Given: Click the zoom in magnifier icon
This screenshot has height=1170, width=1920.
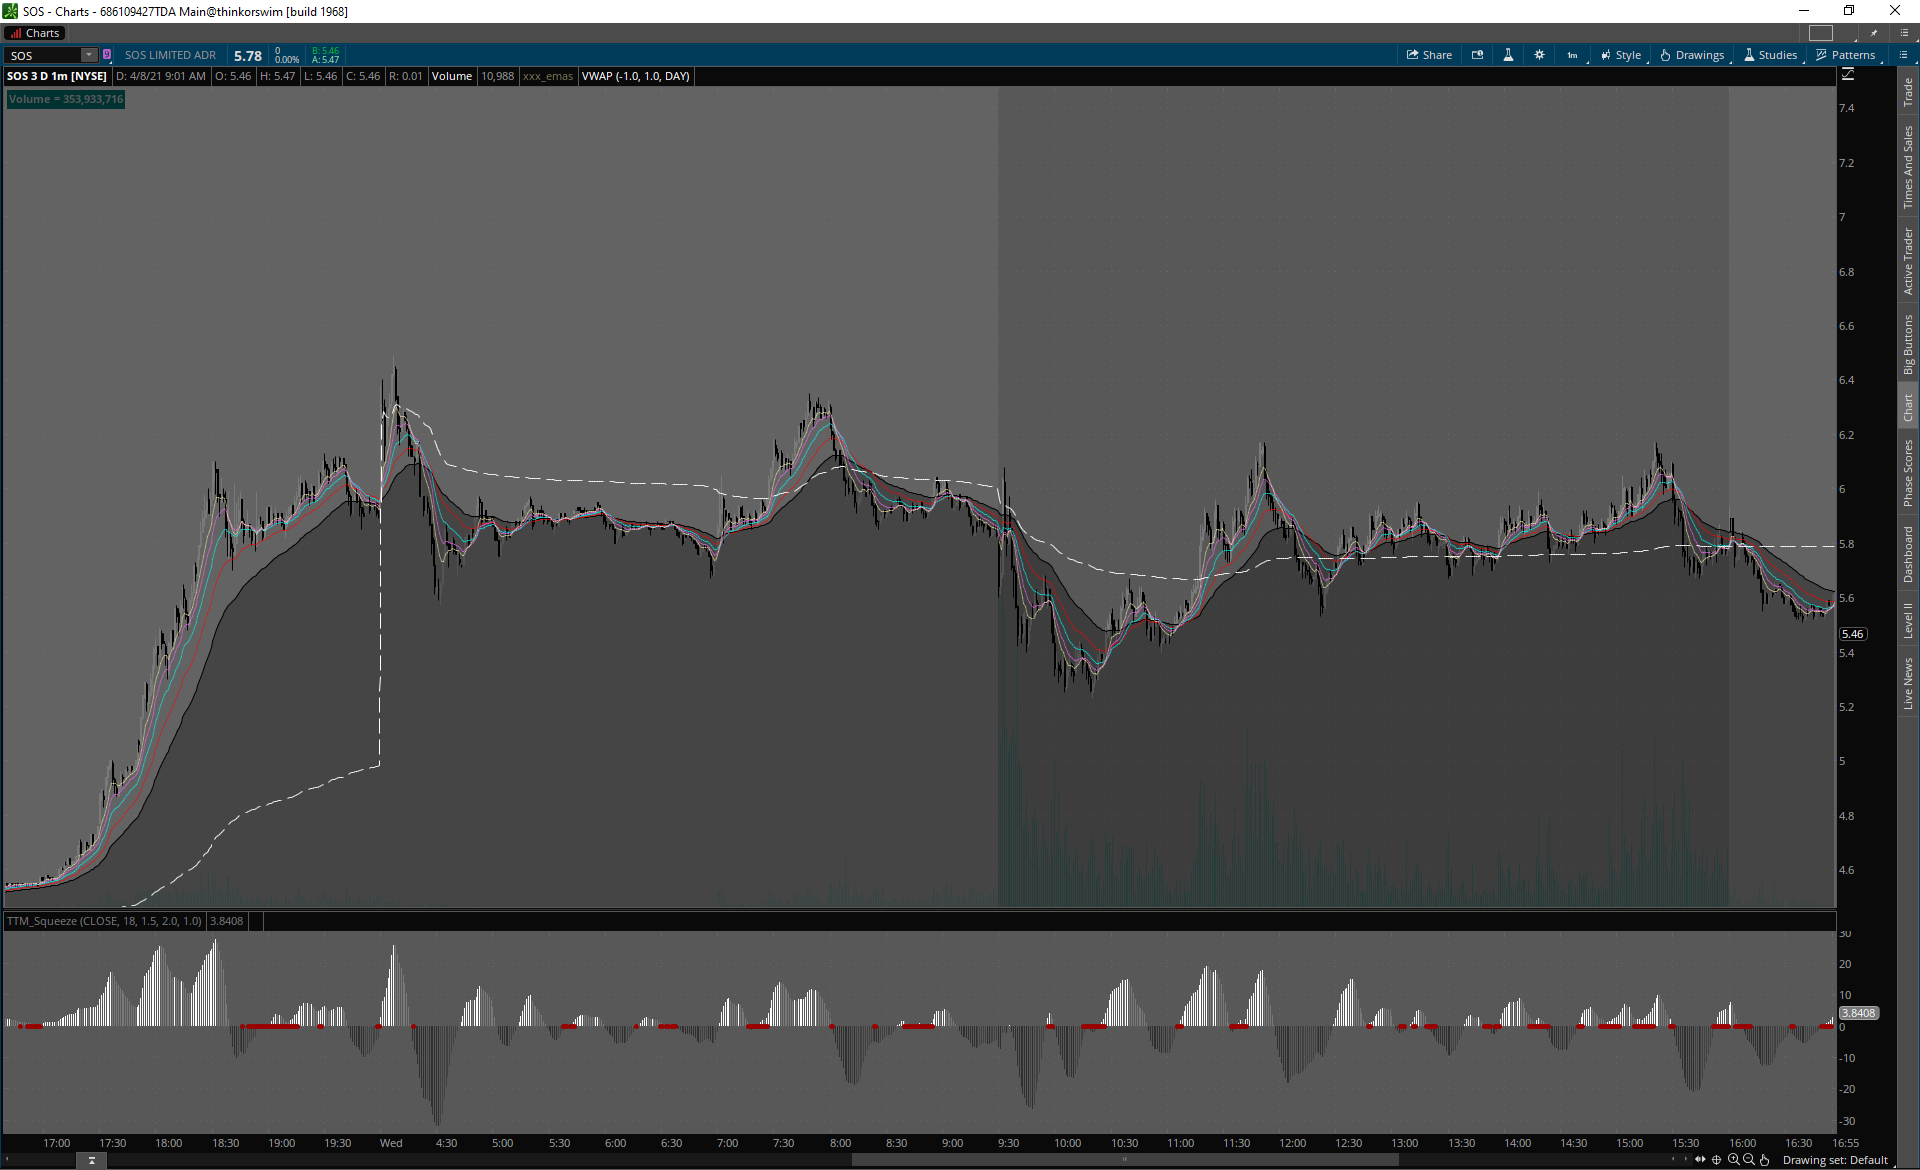Looking at the screenshot, I should click(x=1733, y=1160).
